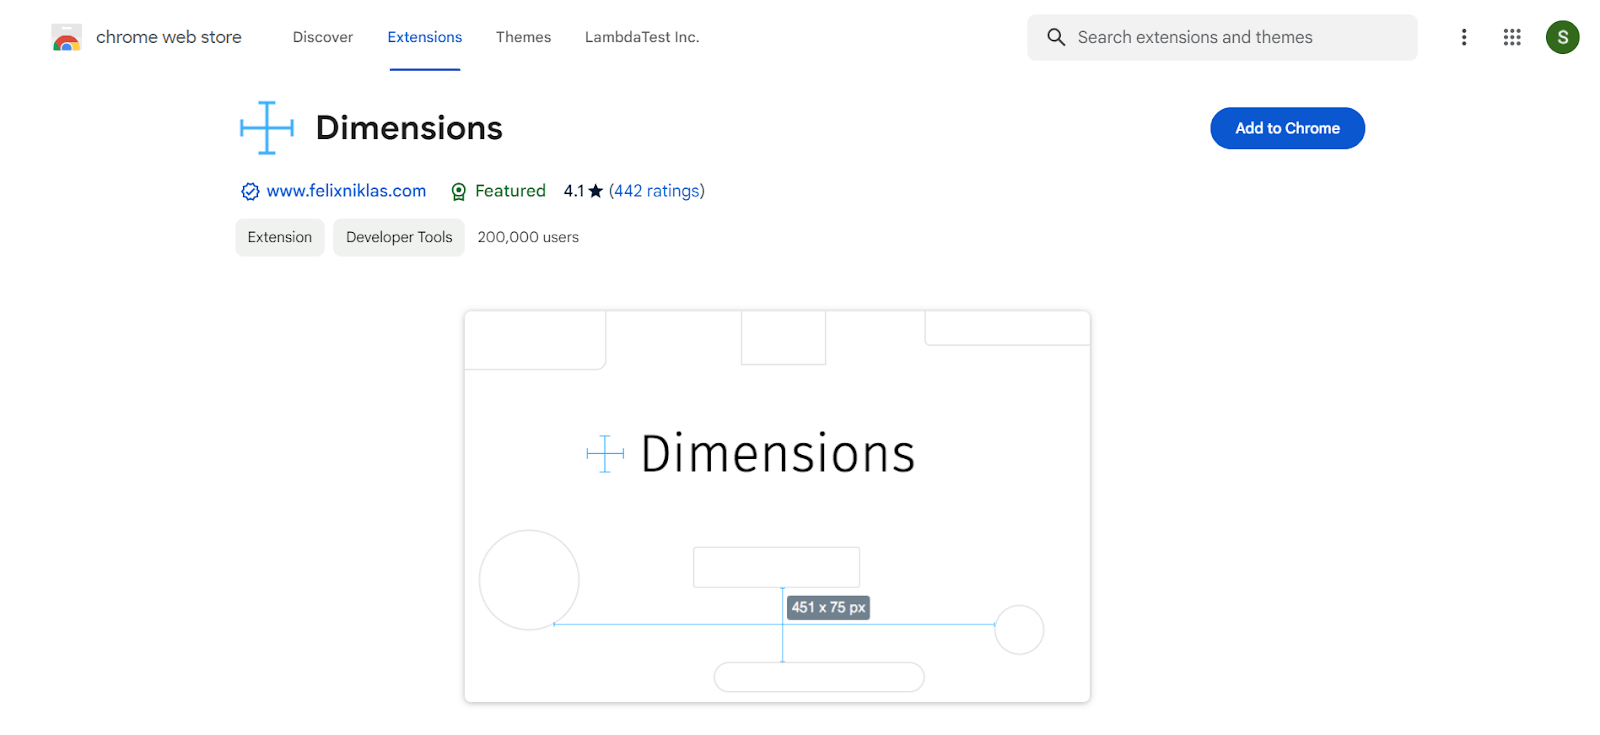Focus the Search extensions and themes field

[1222, 37]
